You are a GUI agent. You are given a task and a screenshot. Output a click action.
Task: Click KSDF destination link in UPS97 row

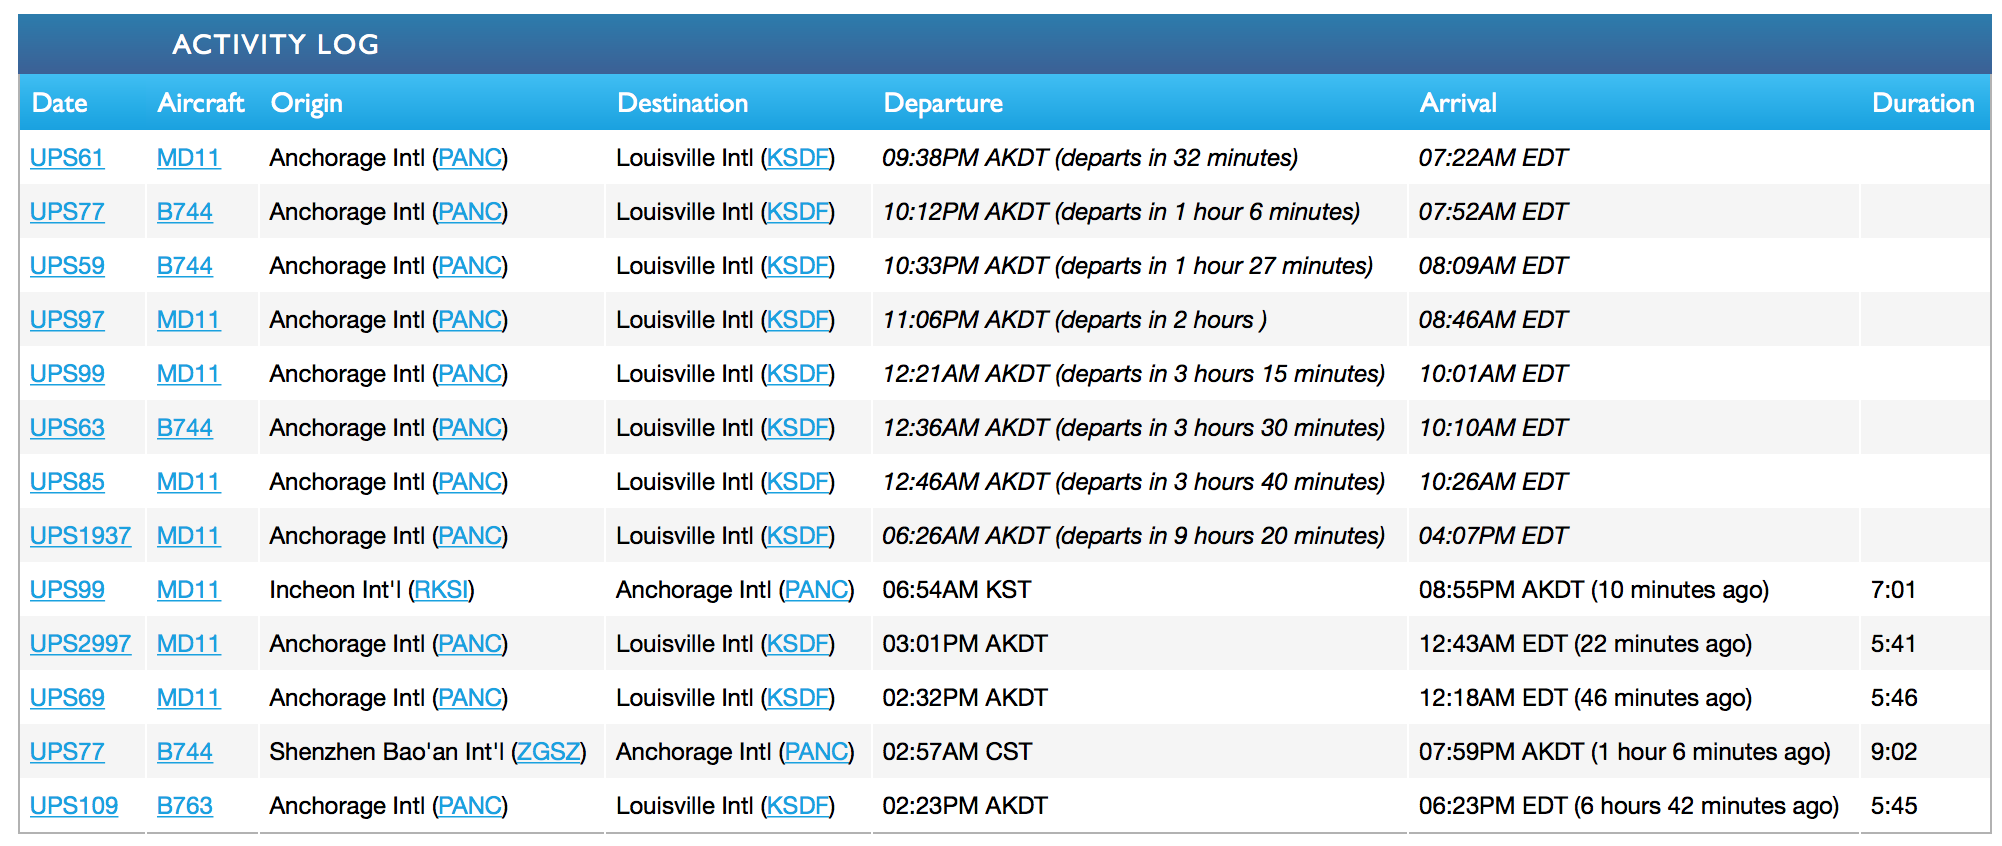[x=797, y=320]
